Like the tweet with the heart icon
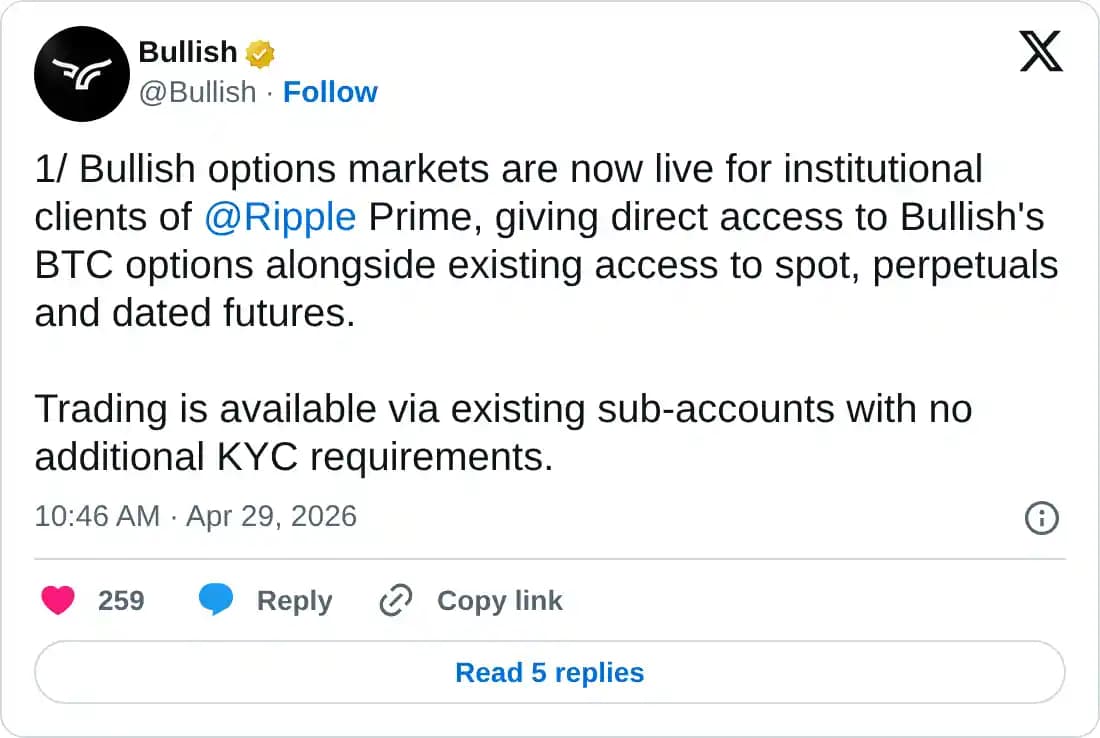 (x=58, y=600)
